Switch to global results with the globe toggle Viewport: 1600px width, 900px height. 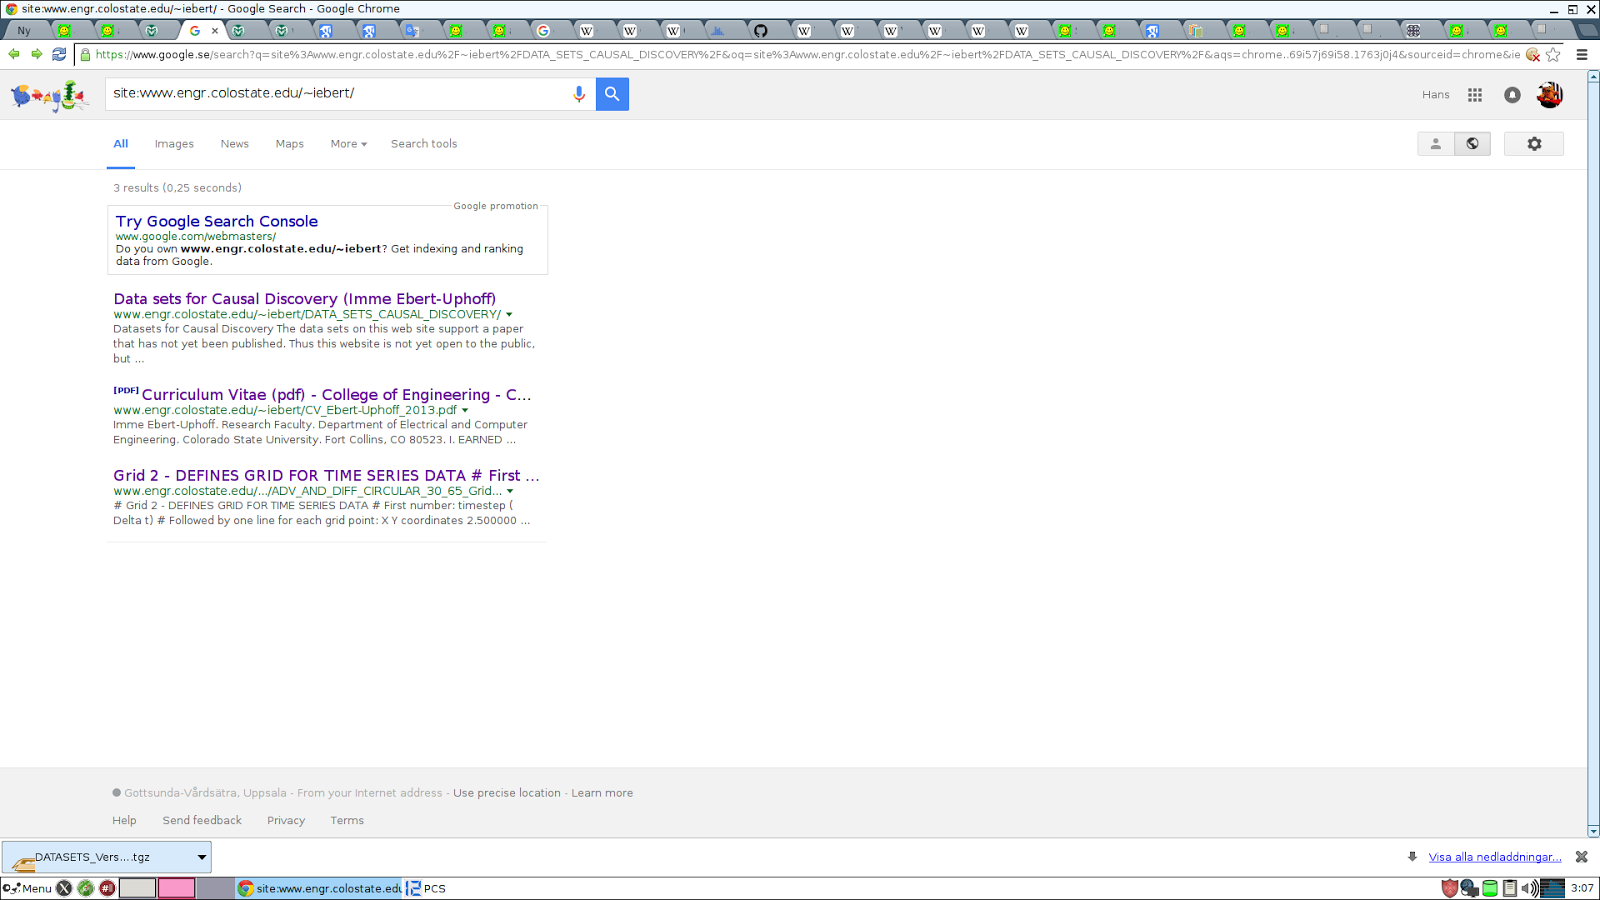click(1473, 144)
